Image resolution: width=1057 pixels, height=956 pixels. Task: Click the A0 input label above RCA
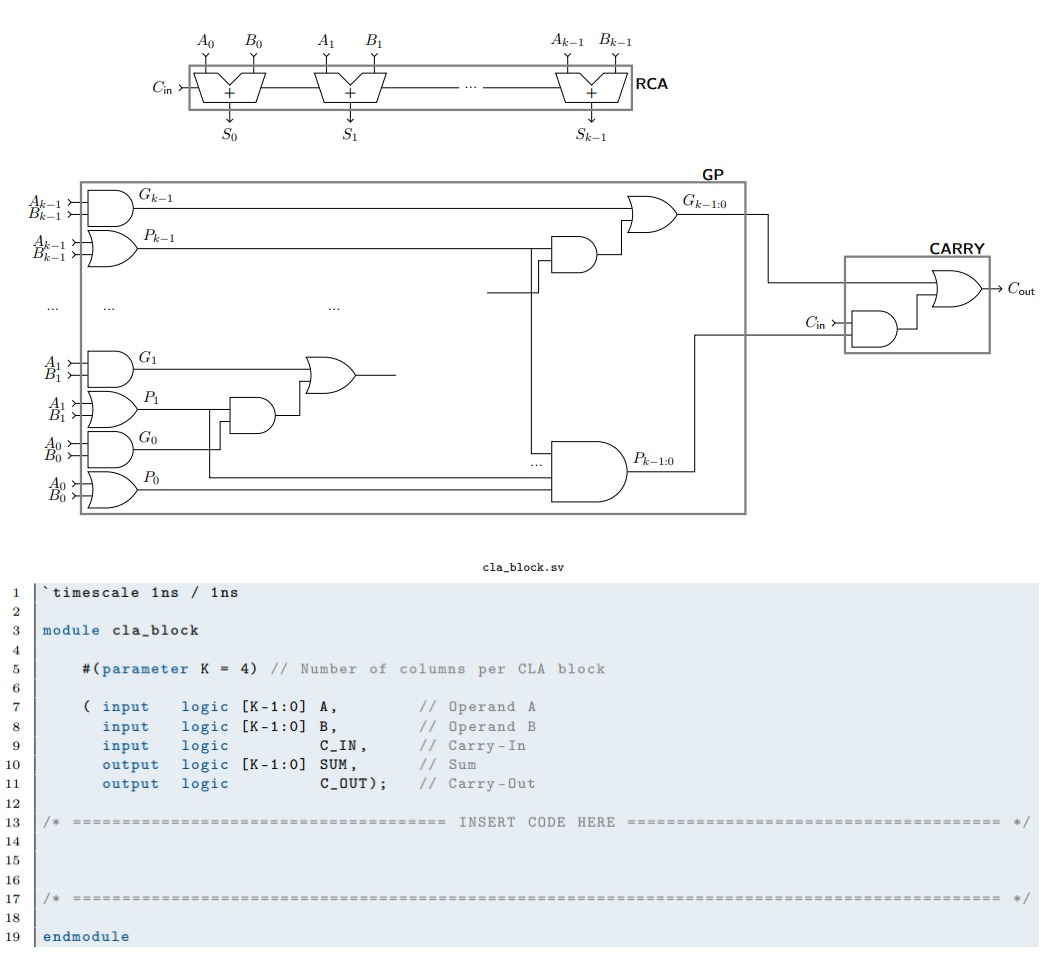pos(206,41)
